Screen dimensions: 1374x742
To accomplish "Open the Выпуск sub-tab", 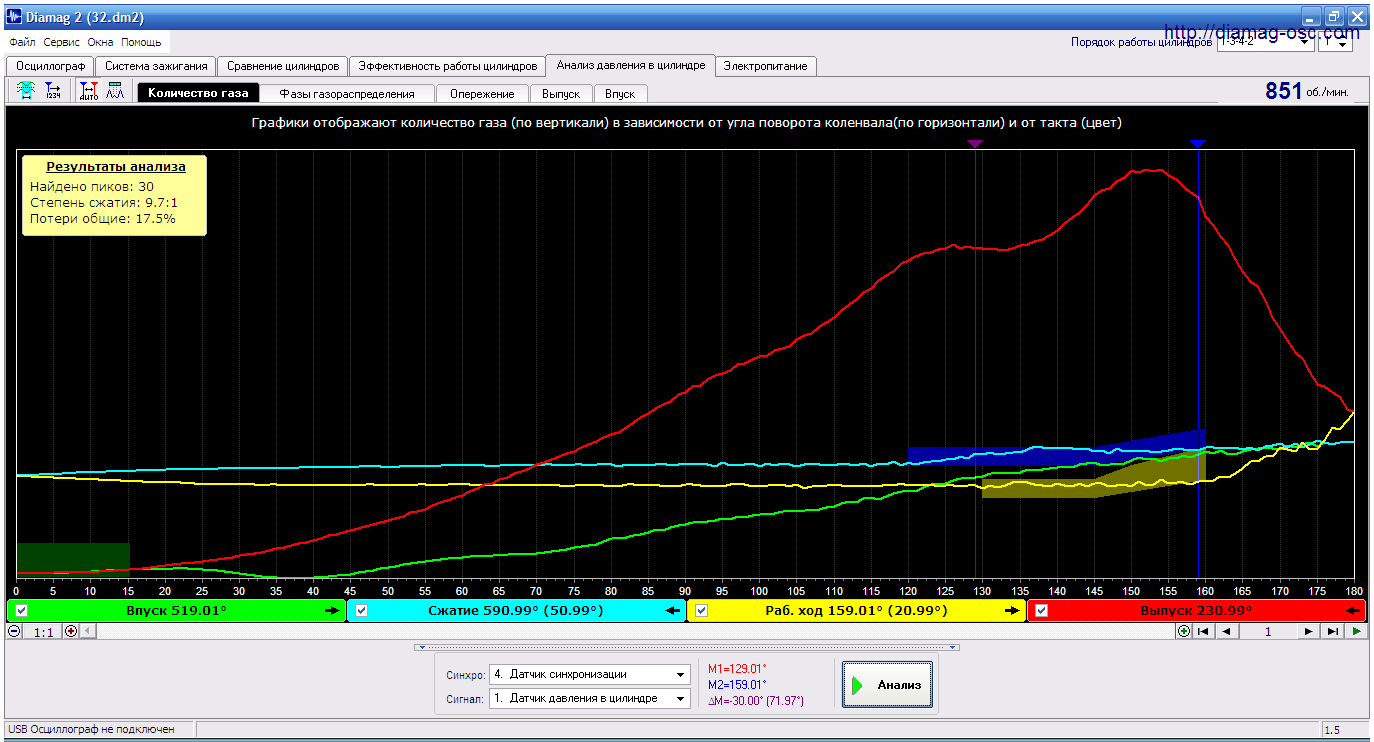I will 561,93.
